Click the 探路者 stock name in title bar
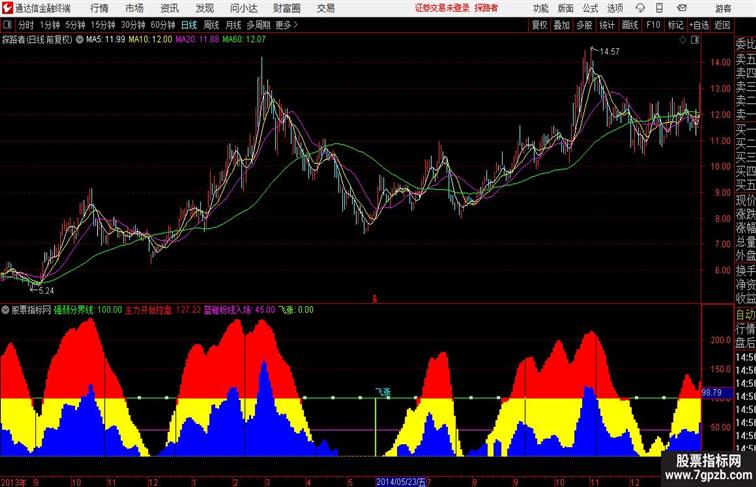The height and width of the screenshot is (487, 756). [x=486, y=8]
